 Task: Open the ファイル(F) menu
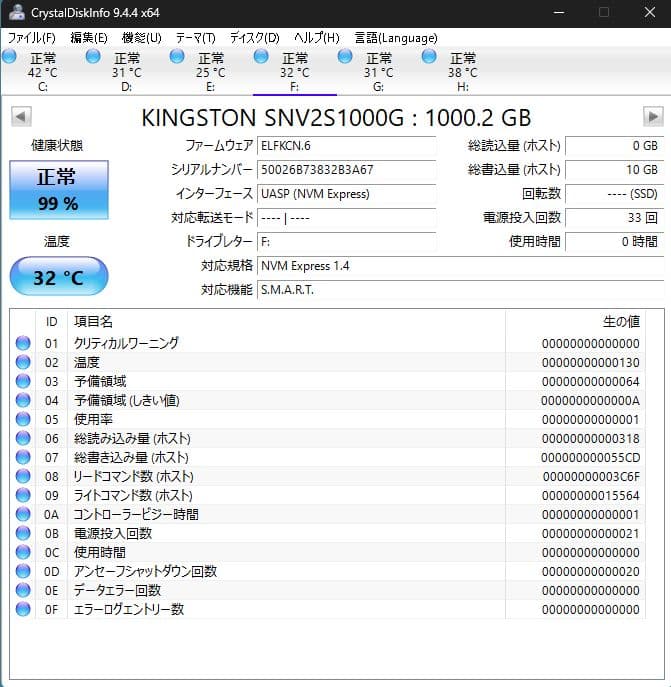[31, 38]
